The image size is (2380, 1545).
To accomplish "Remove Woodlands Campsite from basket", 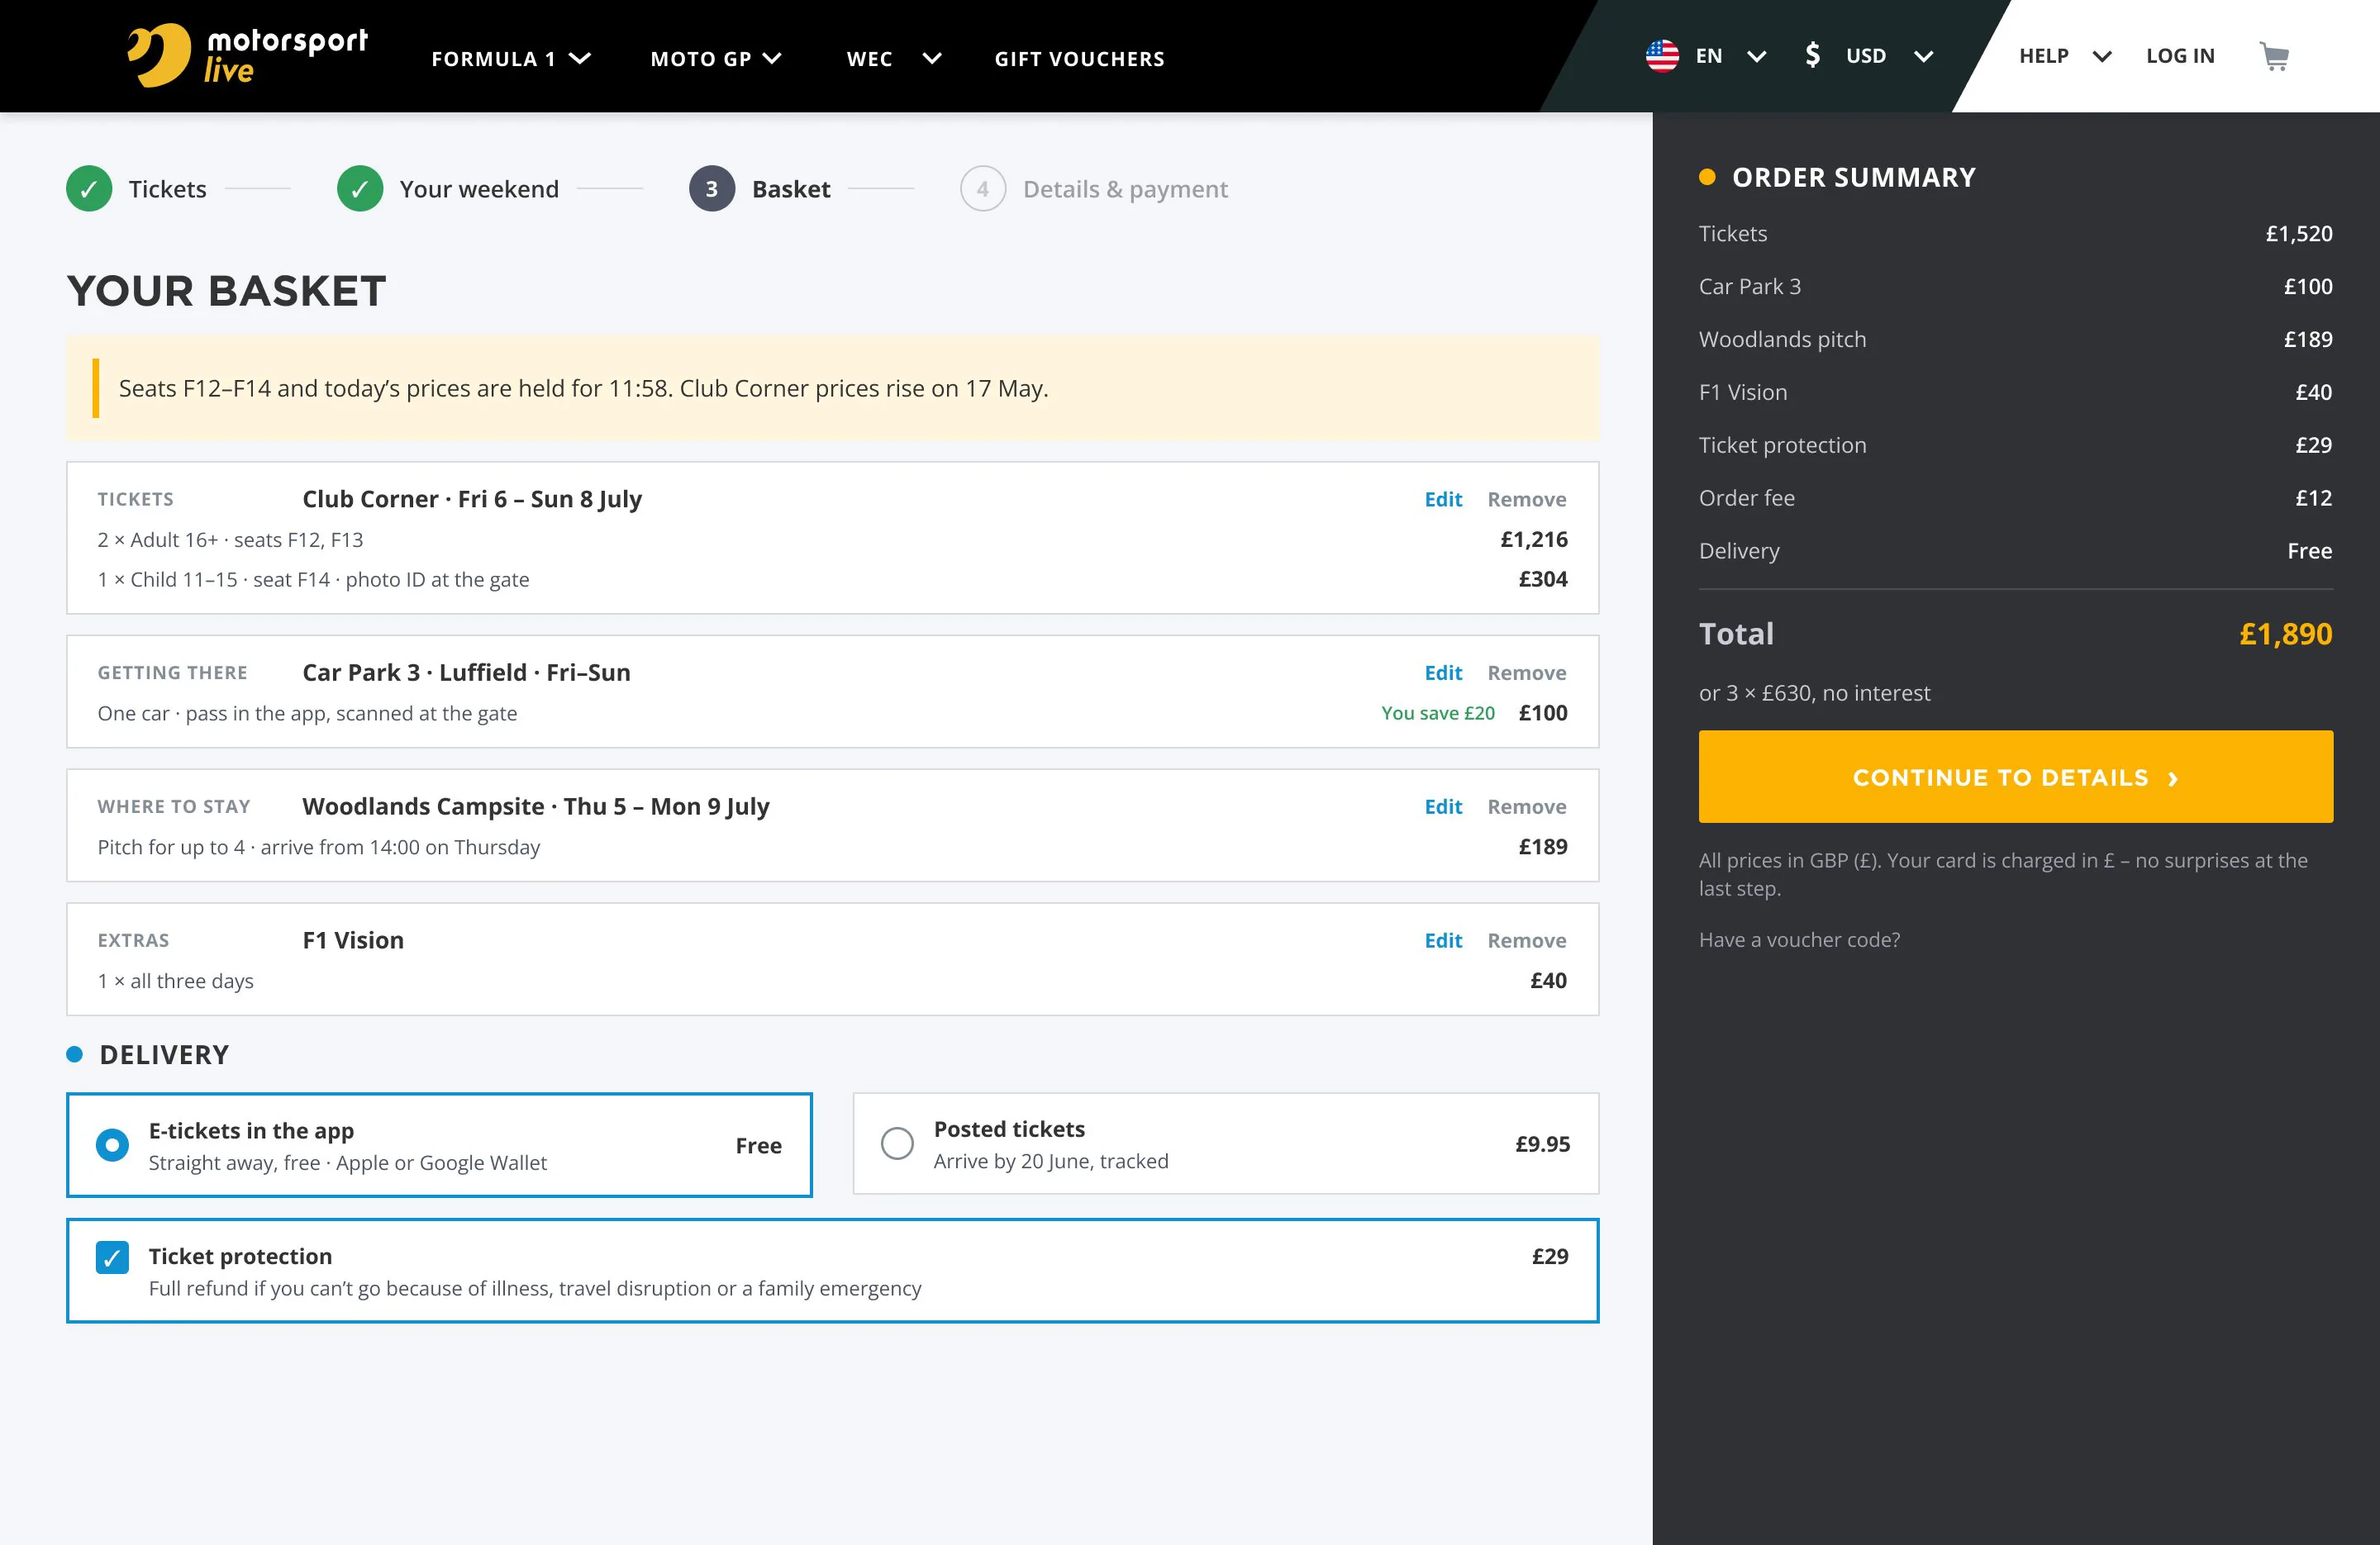I will (1526, 807).
